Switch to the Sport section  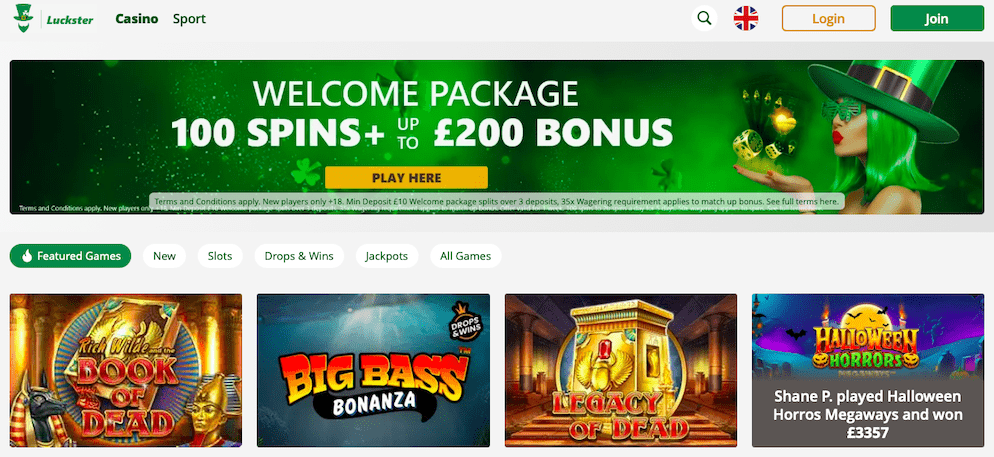(189, 19)
